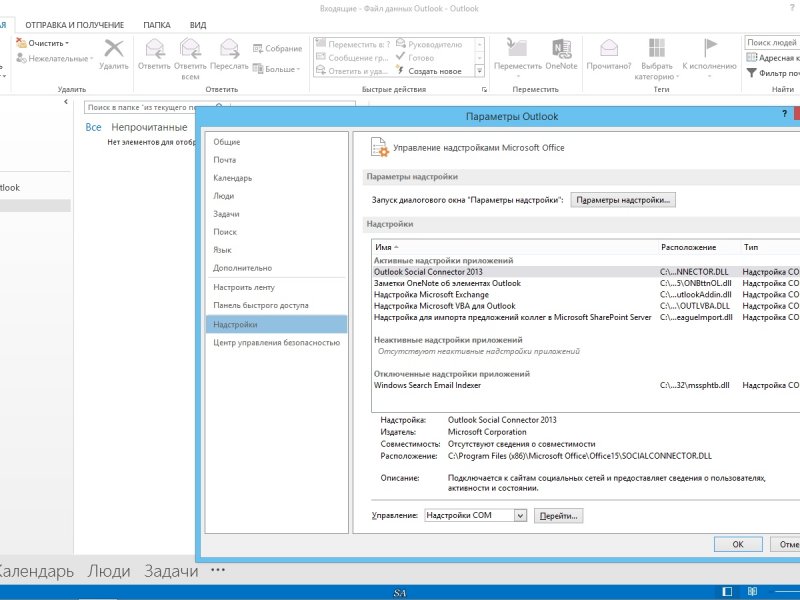Run quick step Готово
The width and height of the screenshot is (800, 600).
click(415, 58)
